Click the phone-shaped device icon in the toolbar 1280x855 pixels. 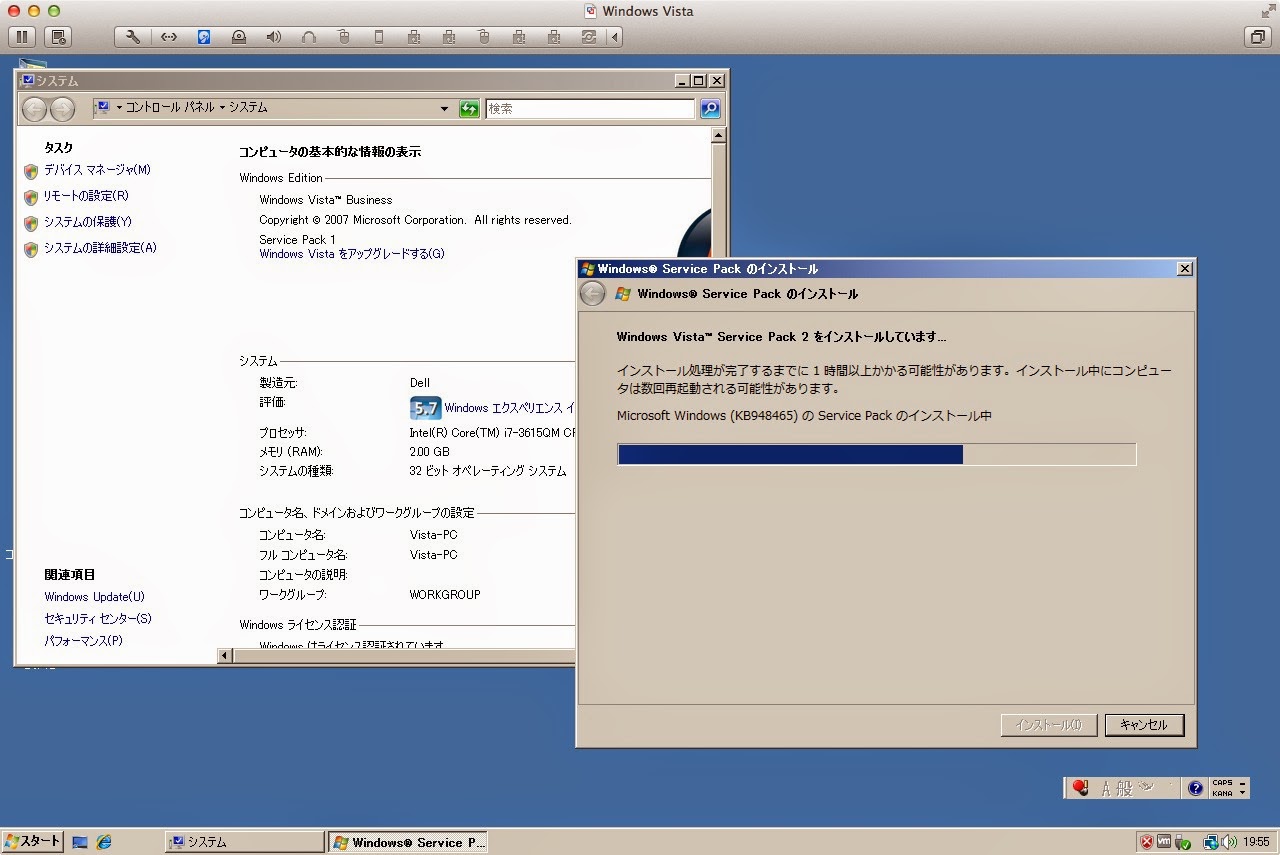point(378,37)
